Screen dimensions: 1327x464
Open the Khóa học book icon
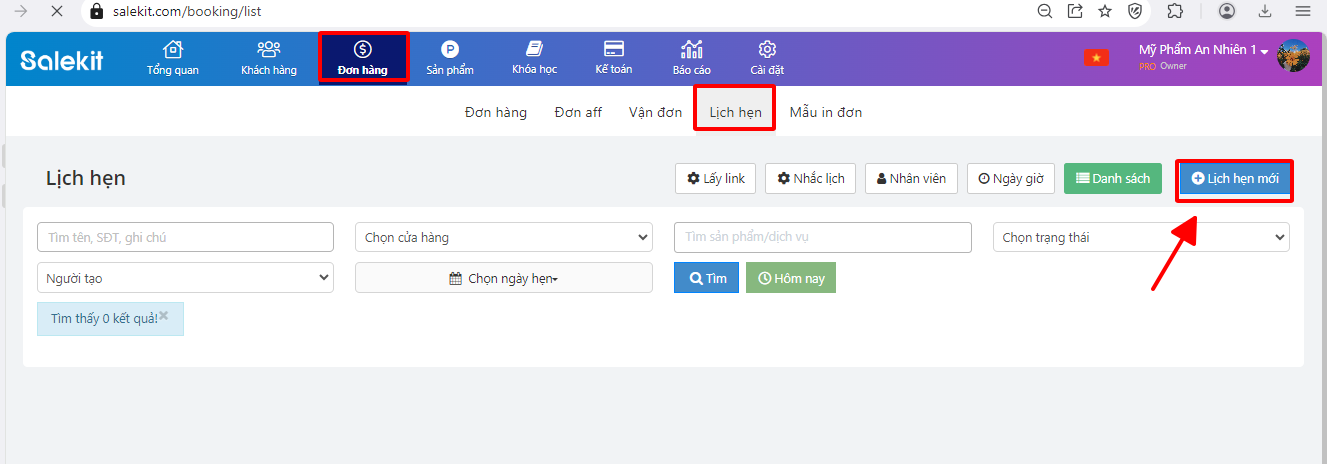click(x=534, y=50)
